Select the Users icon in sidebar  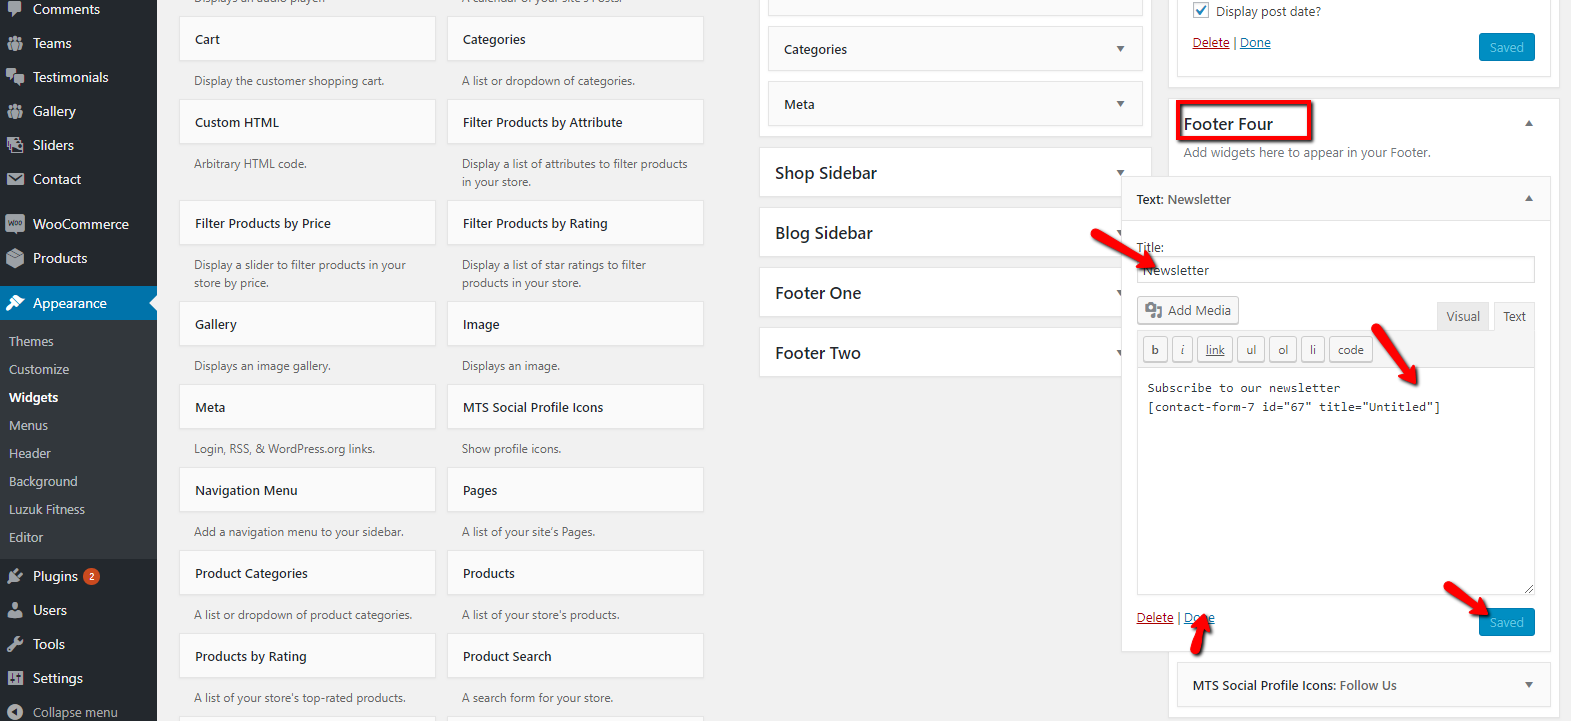coord(15,610)
